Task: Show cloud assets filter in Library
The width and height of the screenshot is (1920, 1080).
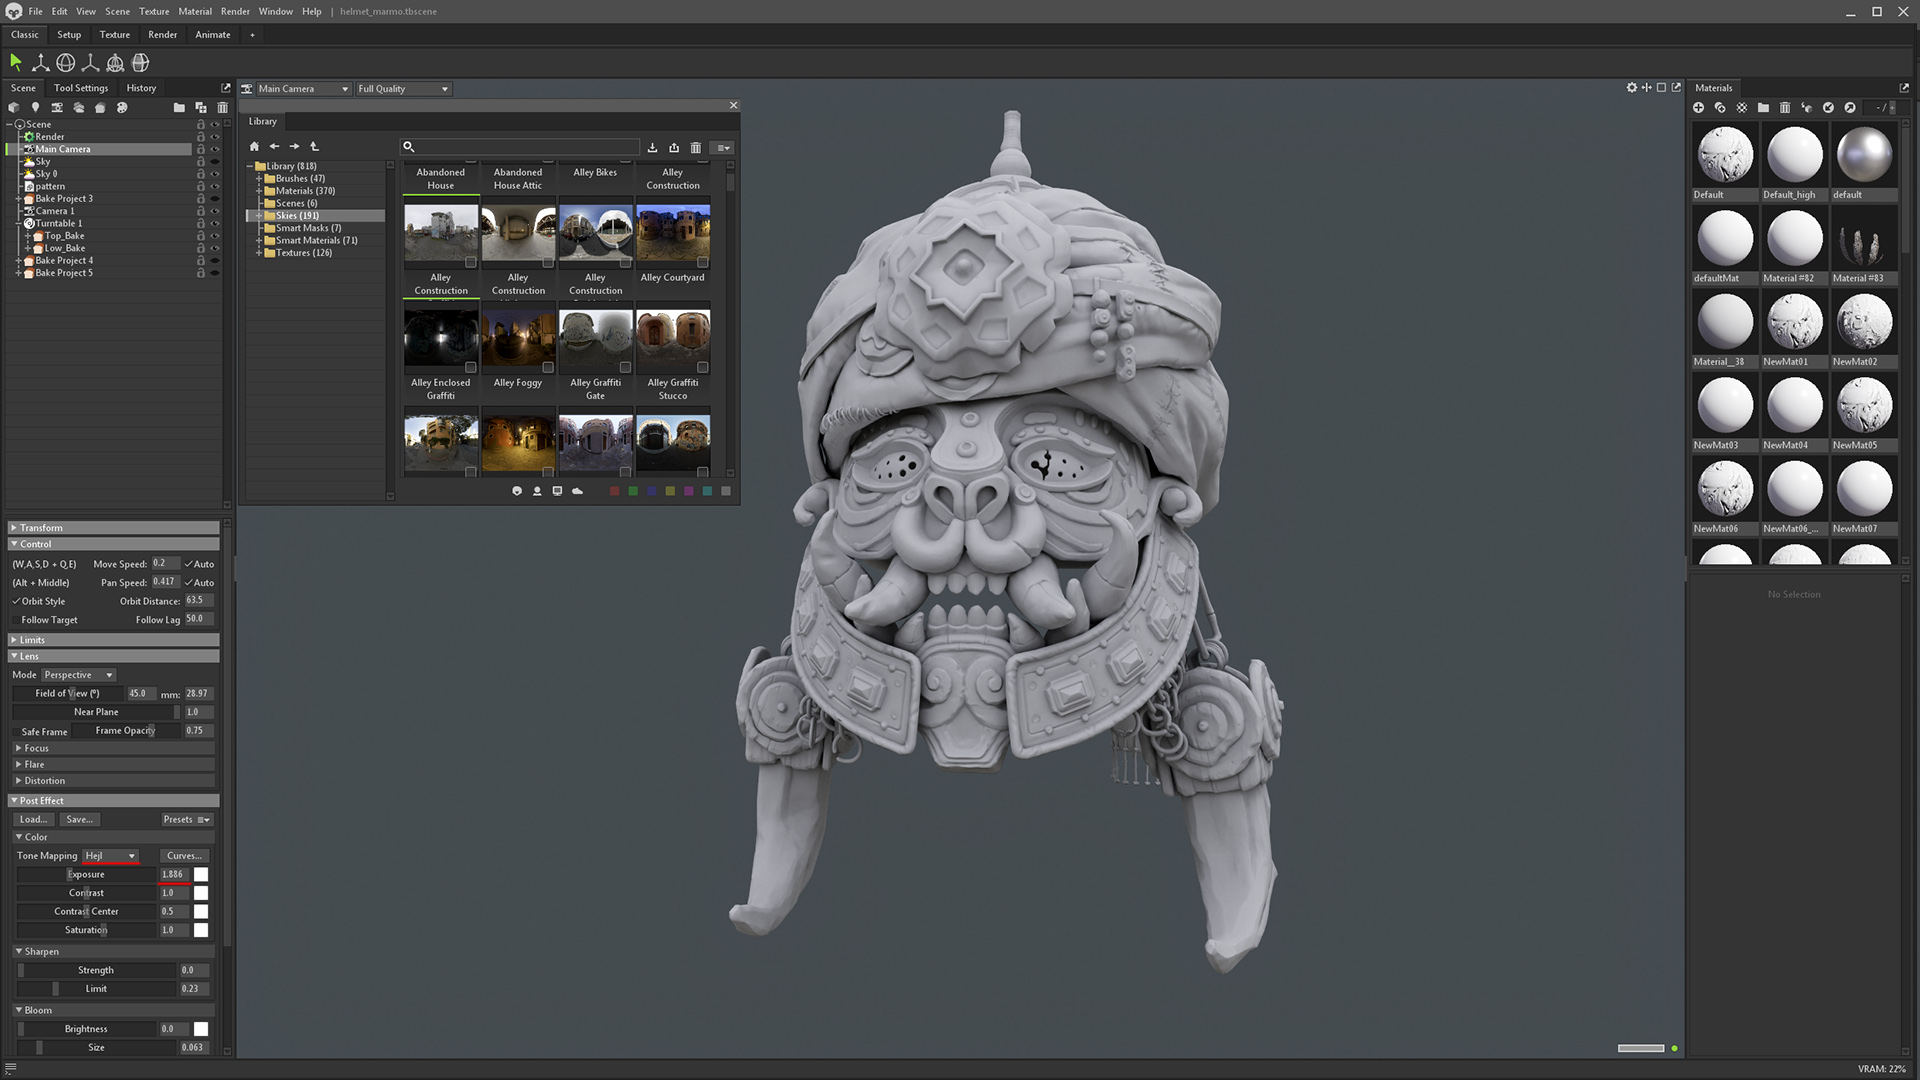Action: (577, 491)
